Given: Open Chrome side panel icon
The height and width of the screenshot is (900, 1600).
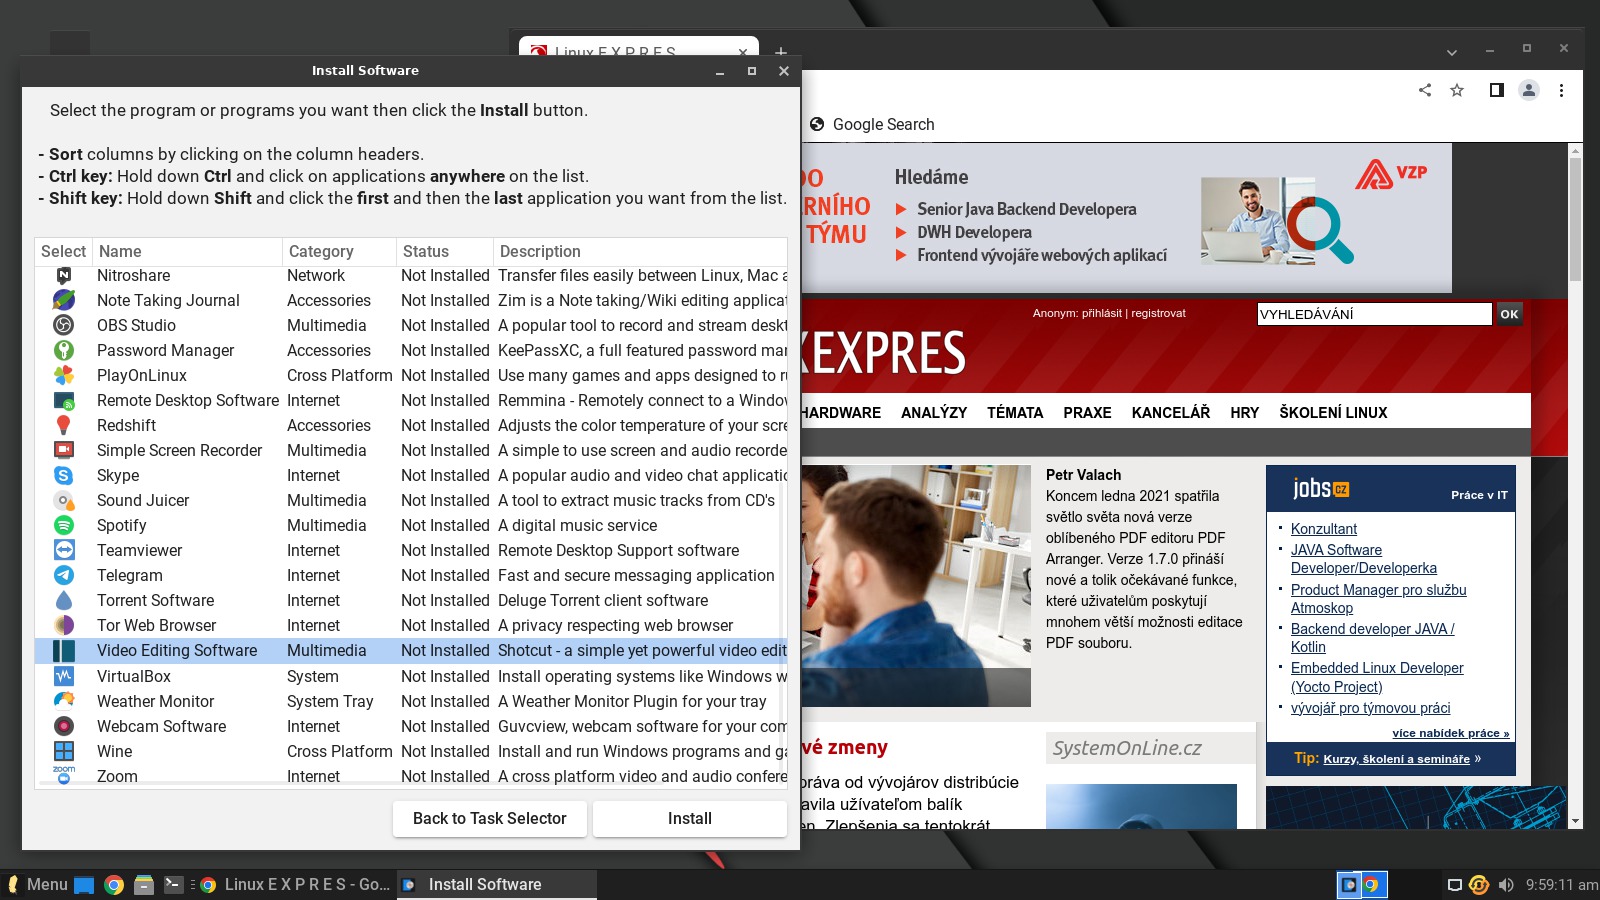Looking at the screenshot, I should click(1496, 90).
